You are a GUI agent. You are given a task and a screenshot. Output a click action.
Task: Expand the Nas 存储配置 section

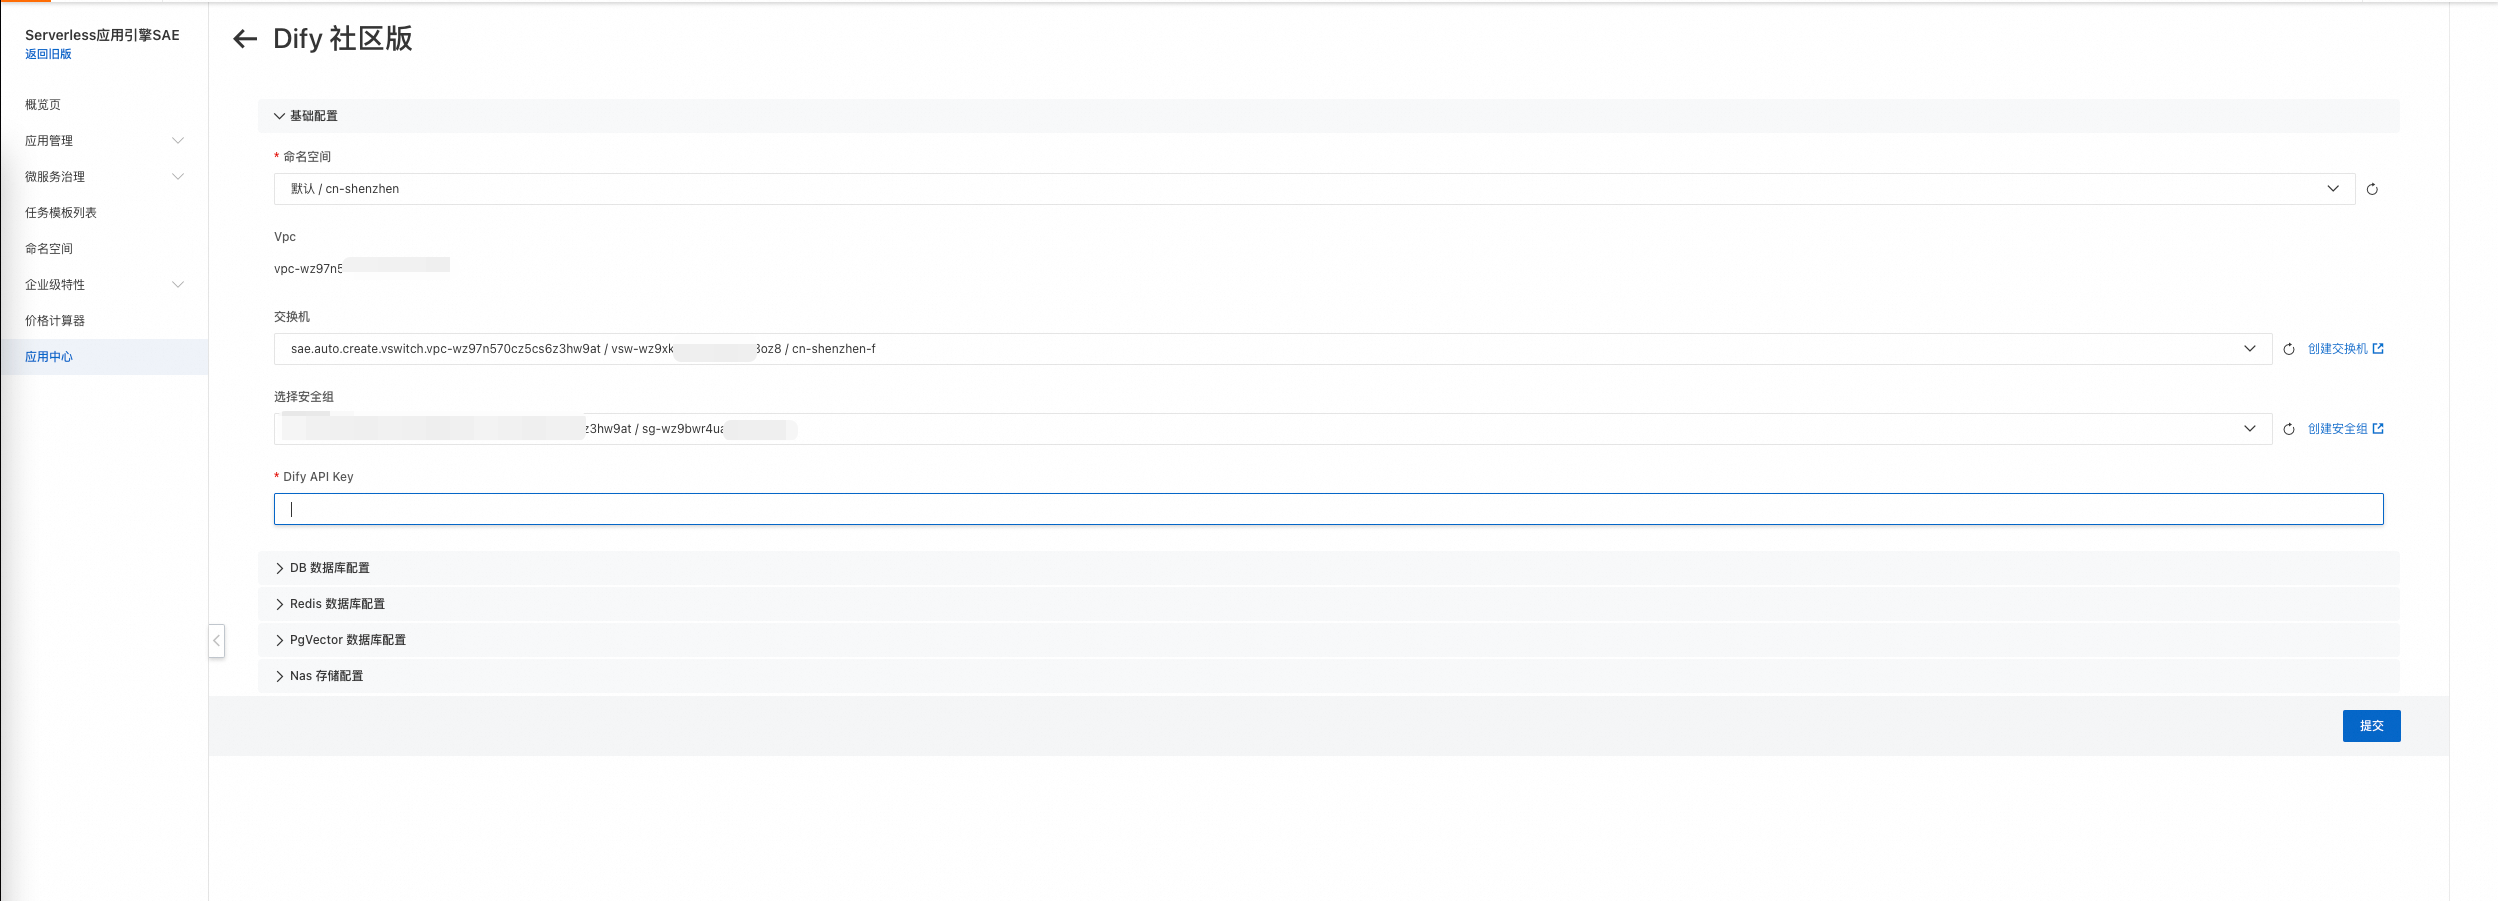1328,676
